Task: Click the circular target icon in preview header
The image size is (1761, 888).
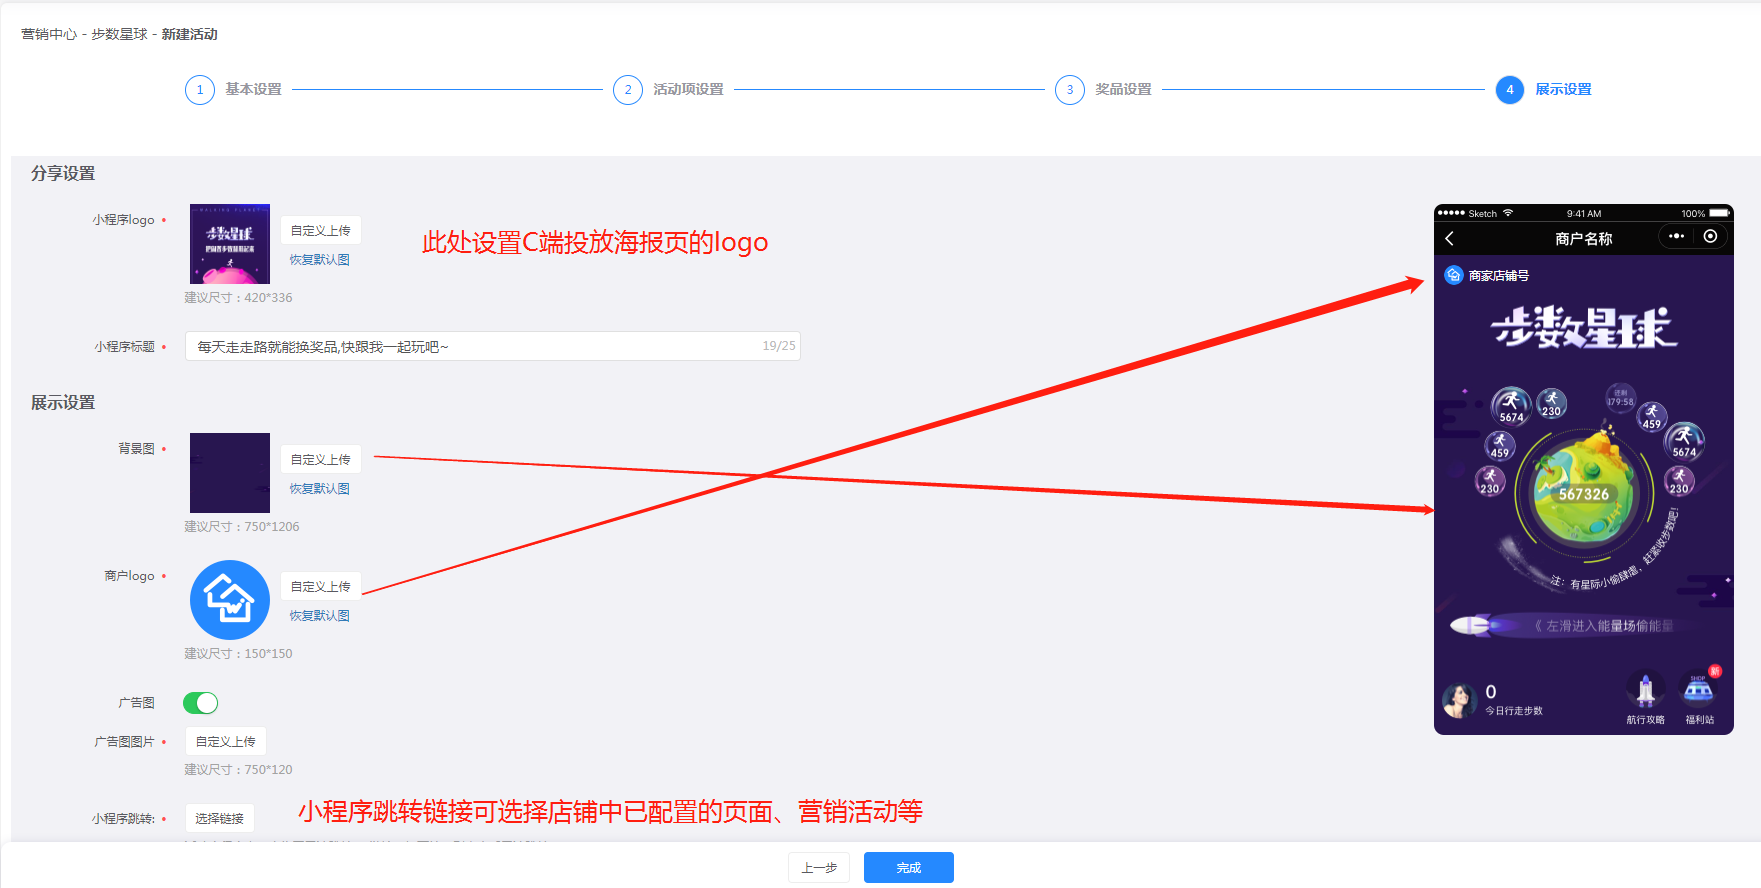Action: point(1710,237)
